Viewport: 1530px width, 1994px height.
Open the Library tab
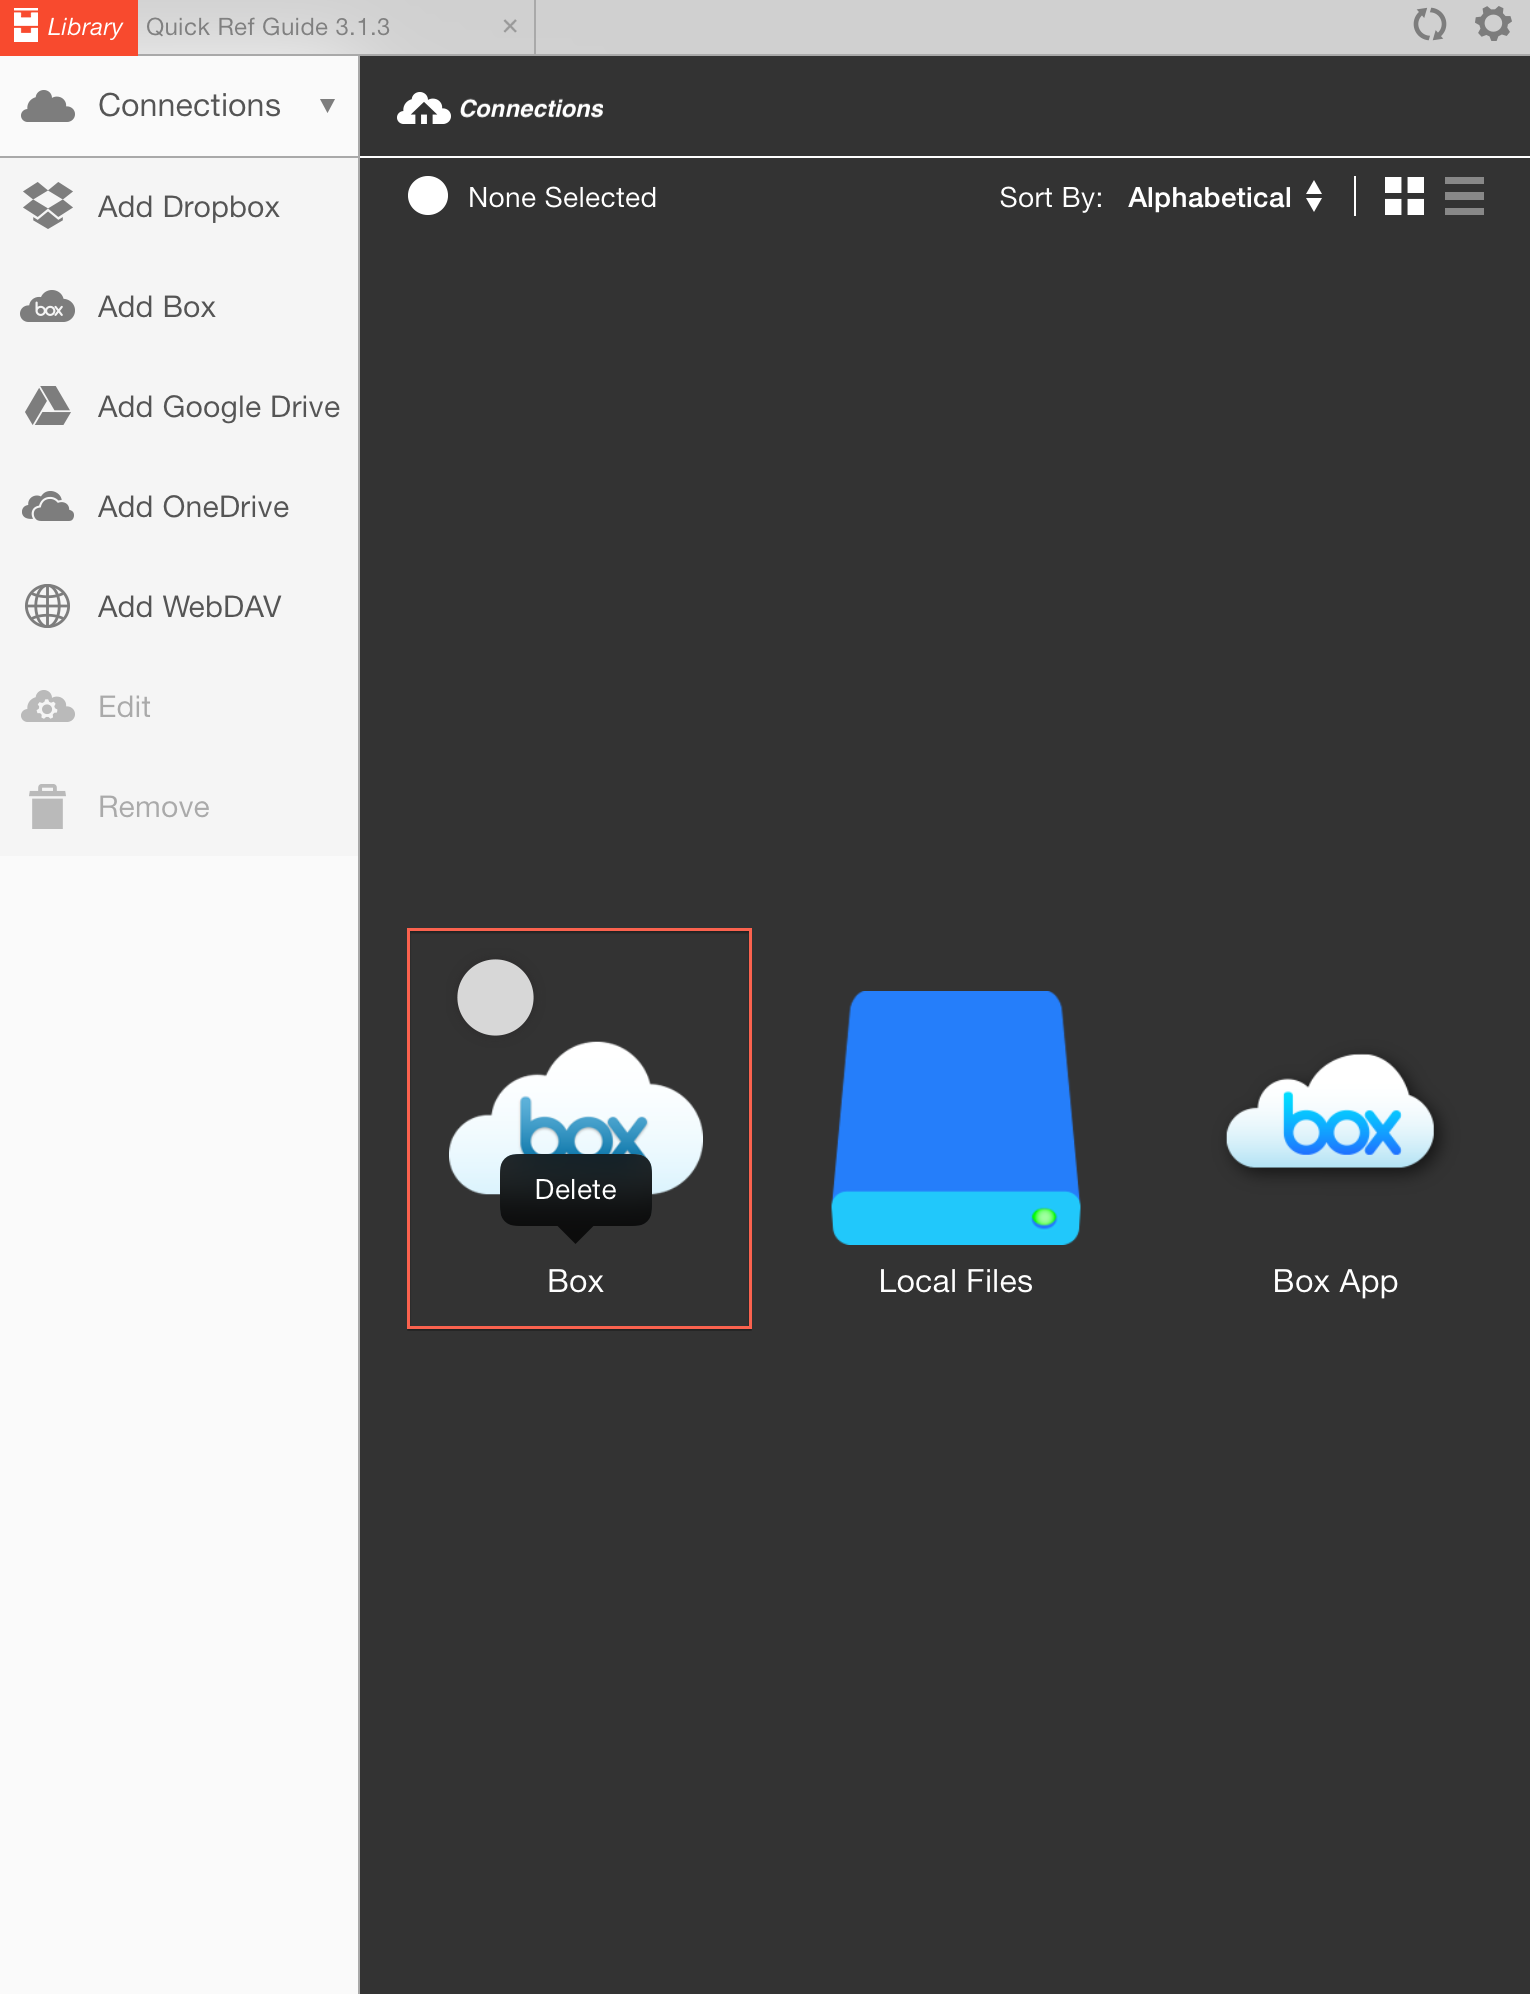68,27
